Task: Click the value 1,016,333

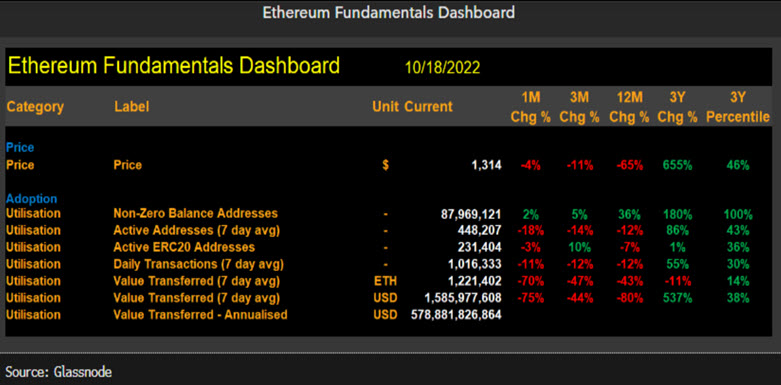Action: (475, 264)
